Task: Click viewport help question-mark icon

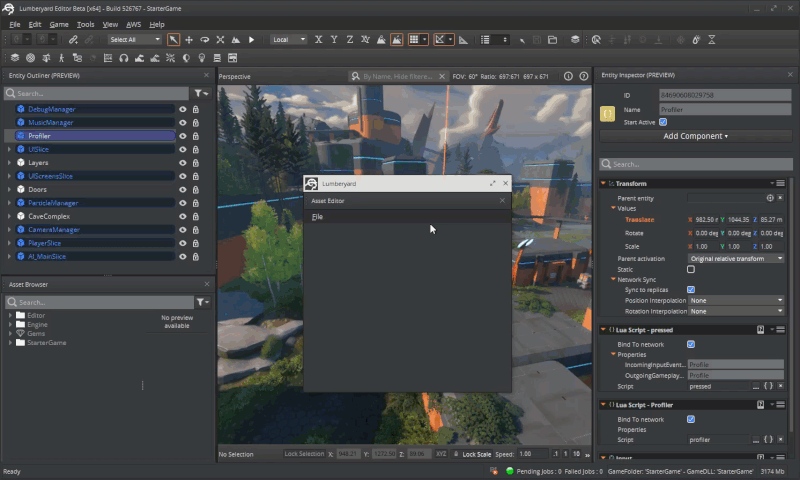Action: point(583,76)
